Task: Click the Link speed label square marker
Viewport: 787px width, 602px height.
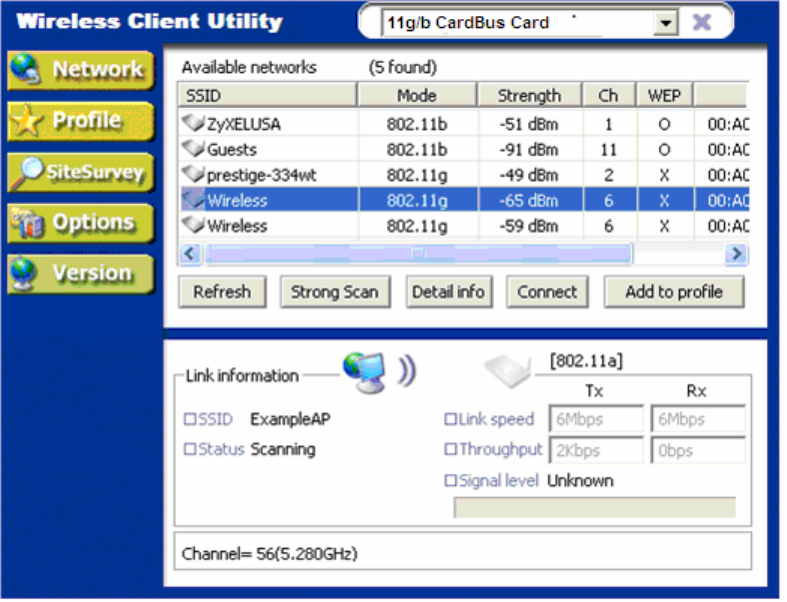Action: (450, 419)
